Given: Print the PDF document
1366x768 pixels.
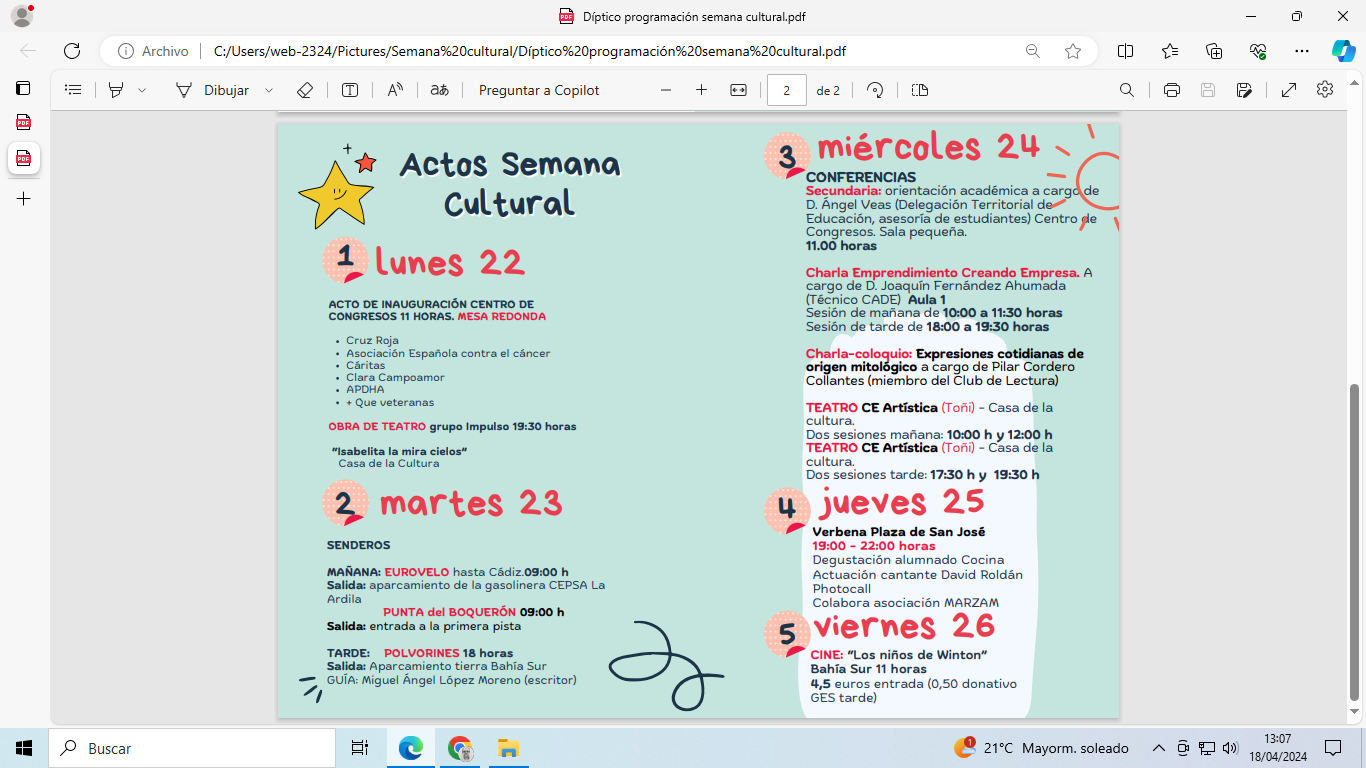Looking at the screenshot, I should [1172, 90].
